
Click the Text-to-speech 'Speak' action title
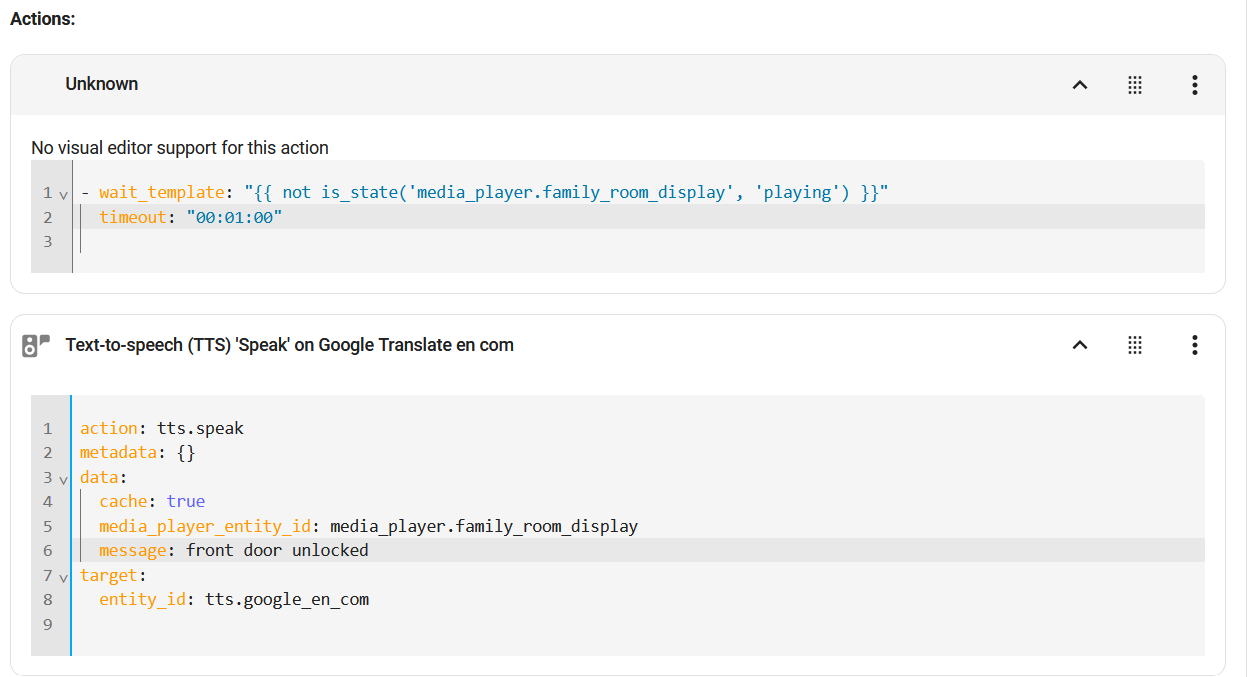[290, 345]
